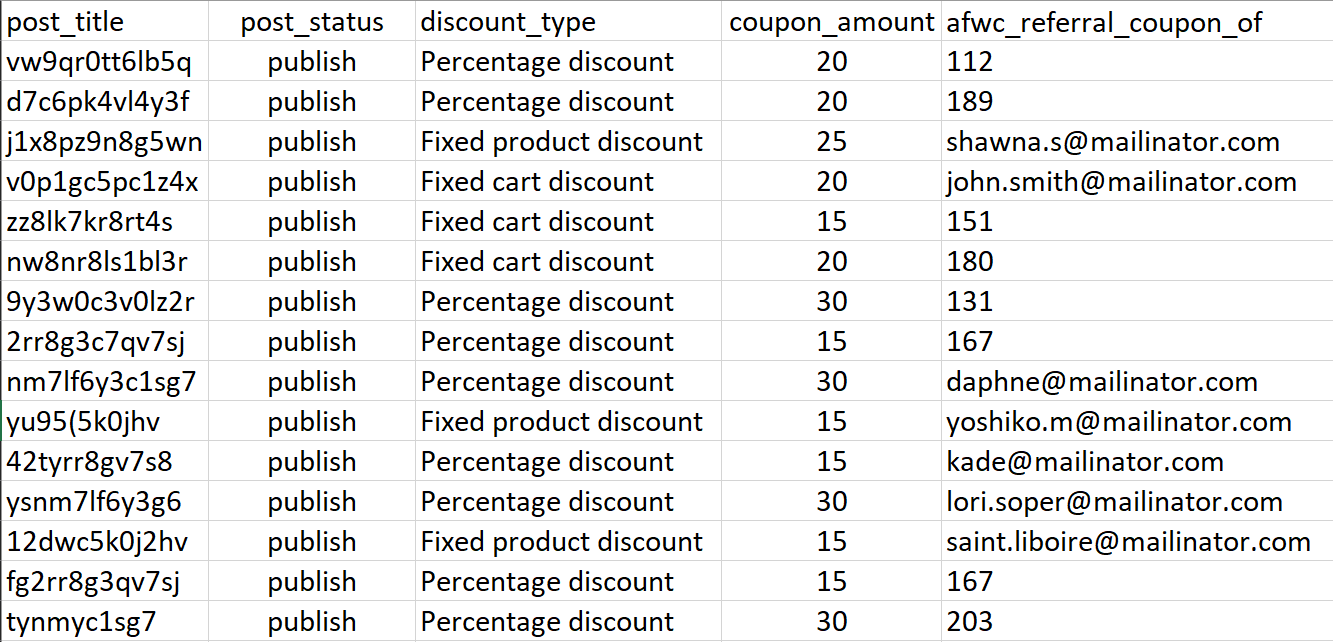Click the yu95(5k0jhv title cell
The image size is (1333, 642).
tap(104, 422)
